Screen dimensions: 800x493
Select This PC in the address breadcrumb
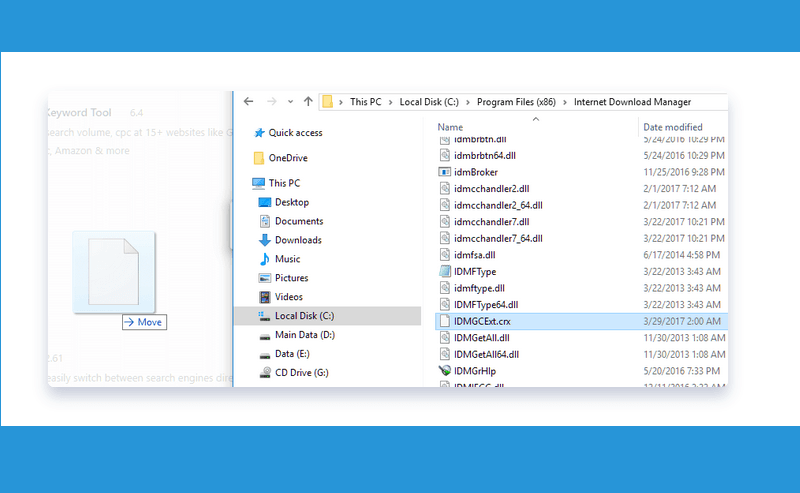(x=365, y=102)
